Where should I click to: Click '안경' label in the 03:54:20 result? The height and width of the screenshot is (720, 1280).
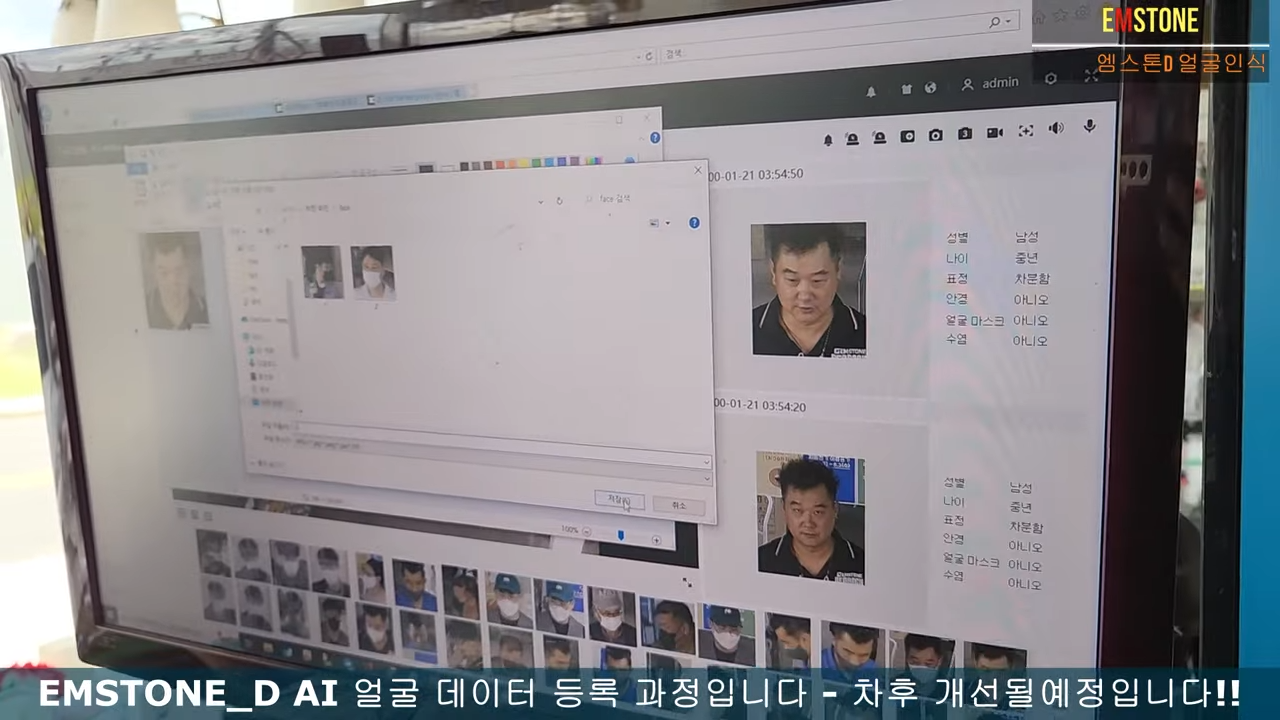[953, 538]
